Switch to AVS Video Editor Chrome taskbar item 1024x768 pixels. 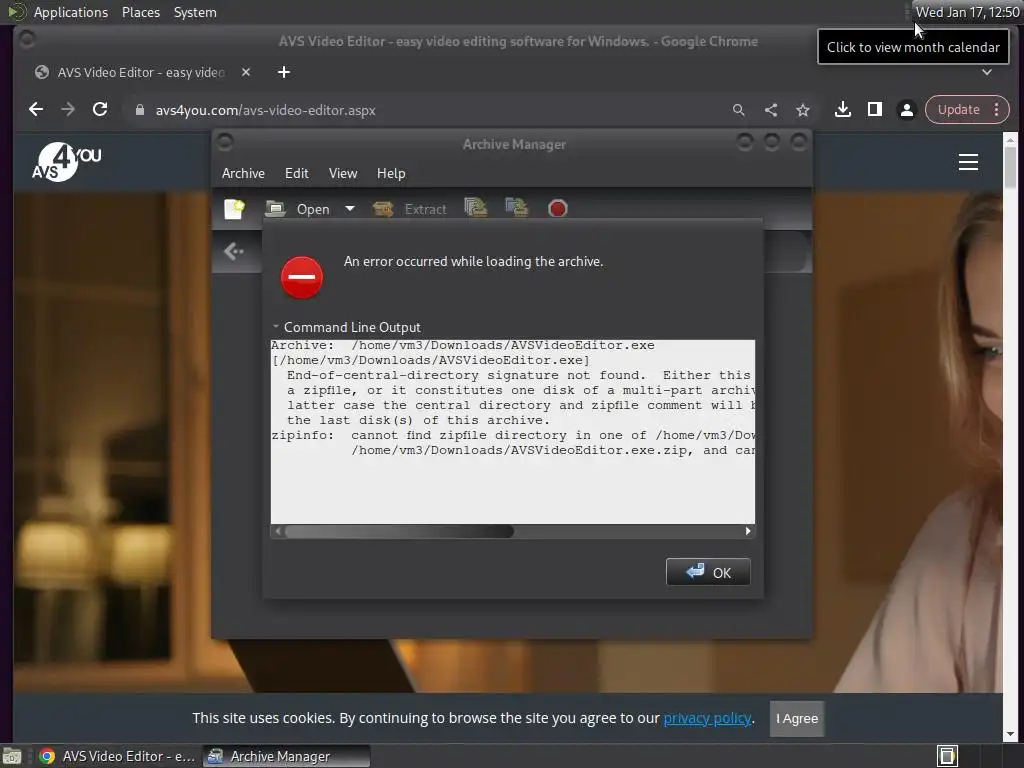(x=118, y=756)
